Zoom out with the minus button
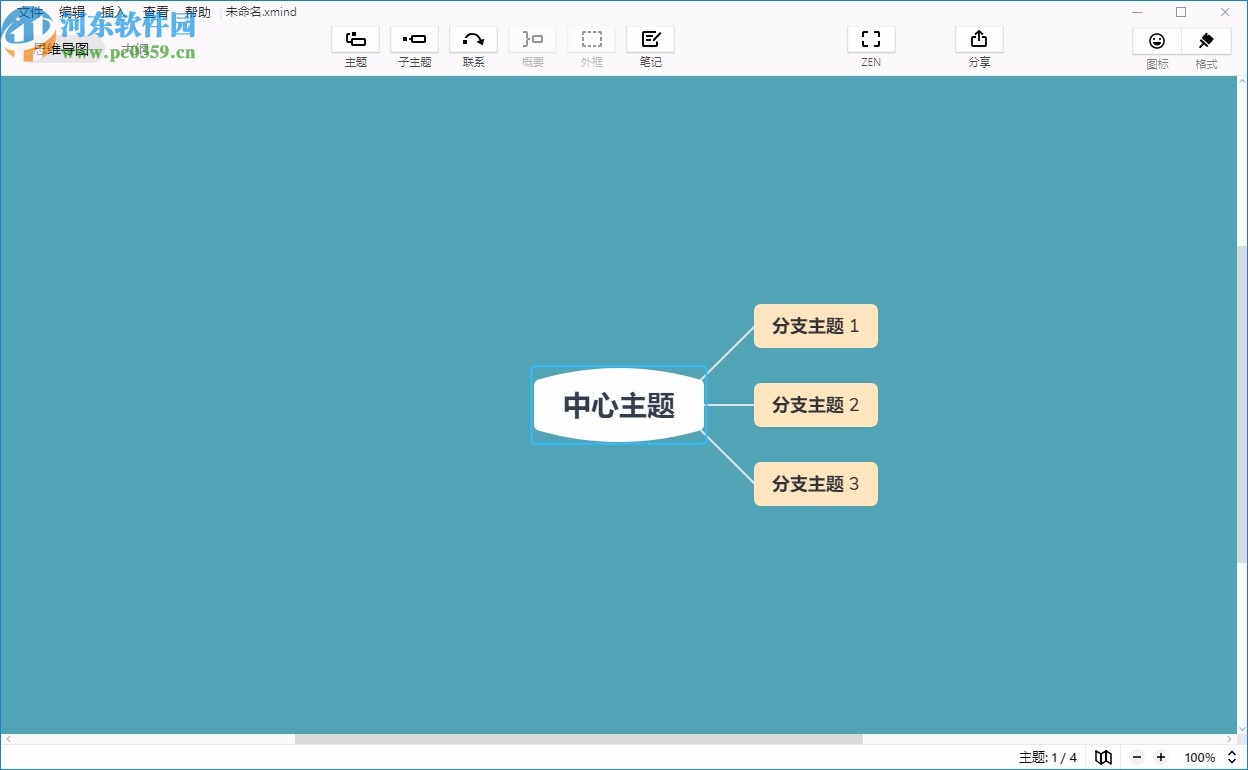This screenshot has width=1248, height=770. (x=1136, y=757)
